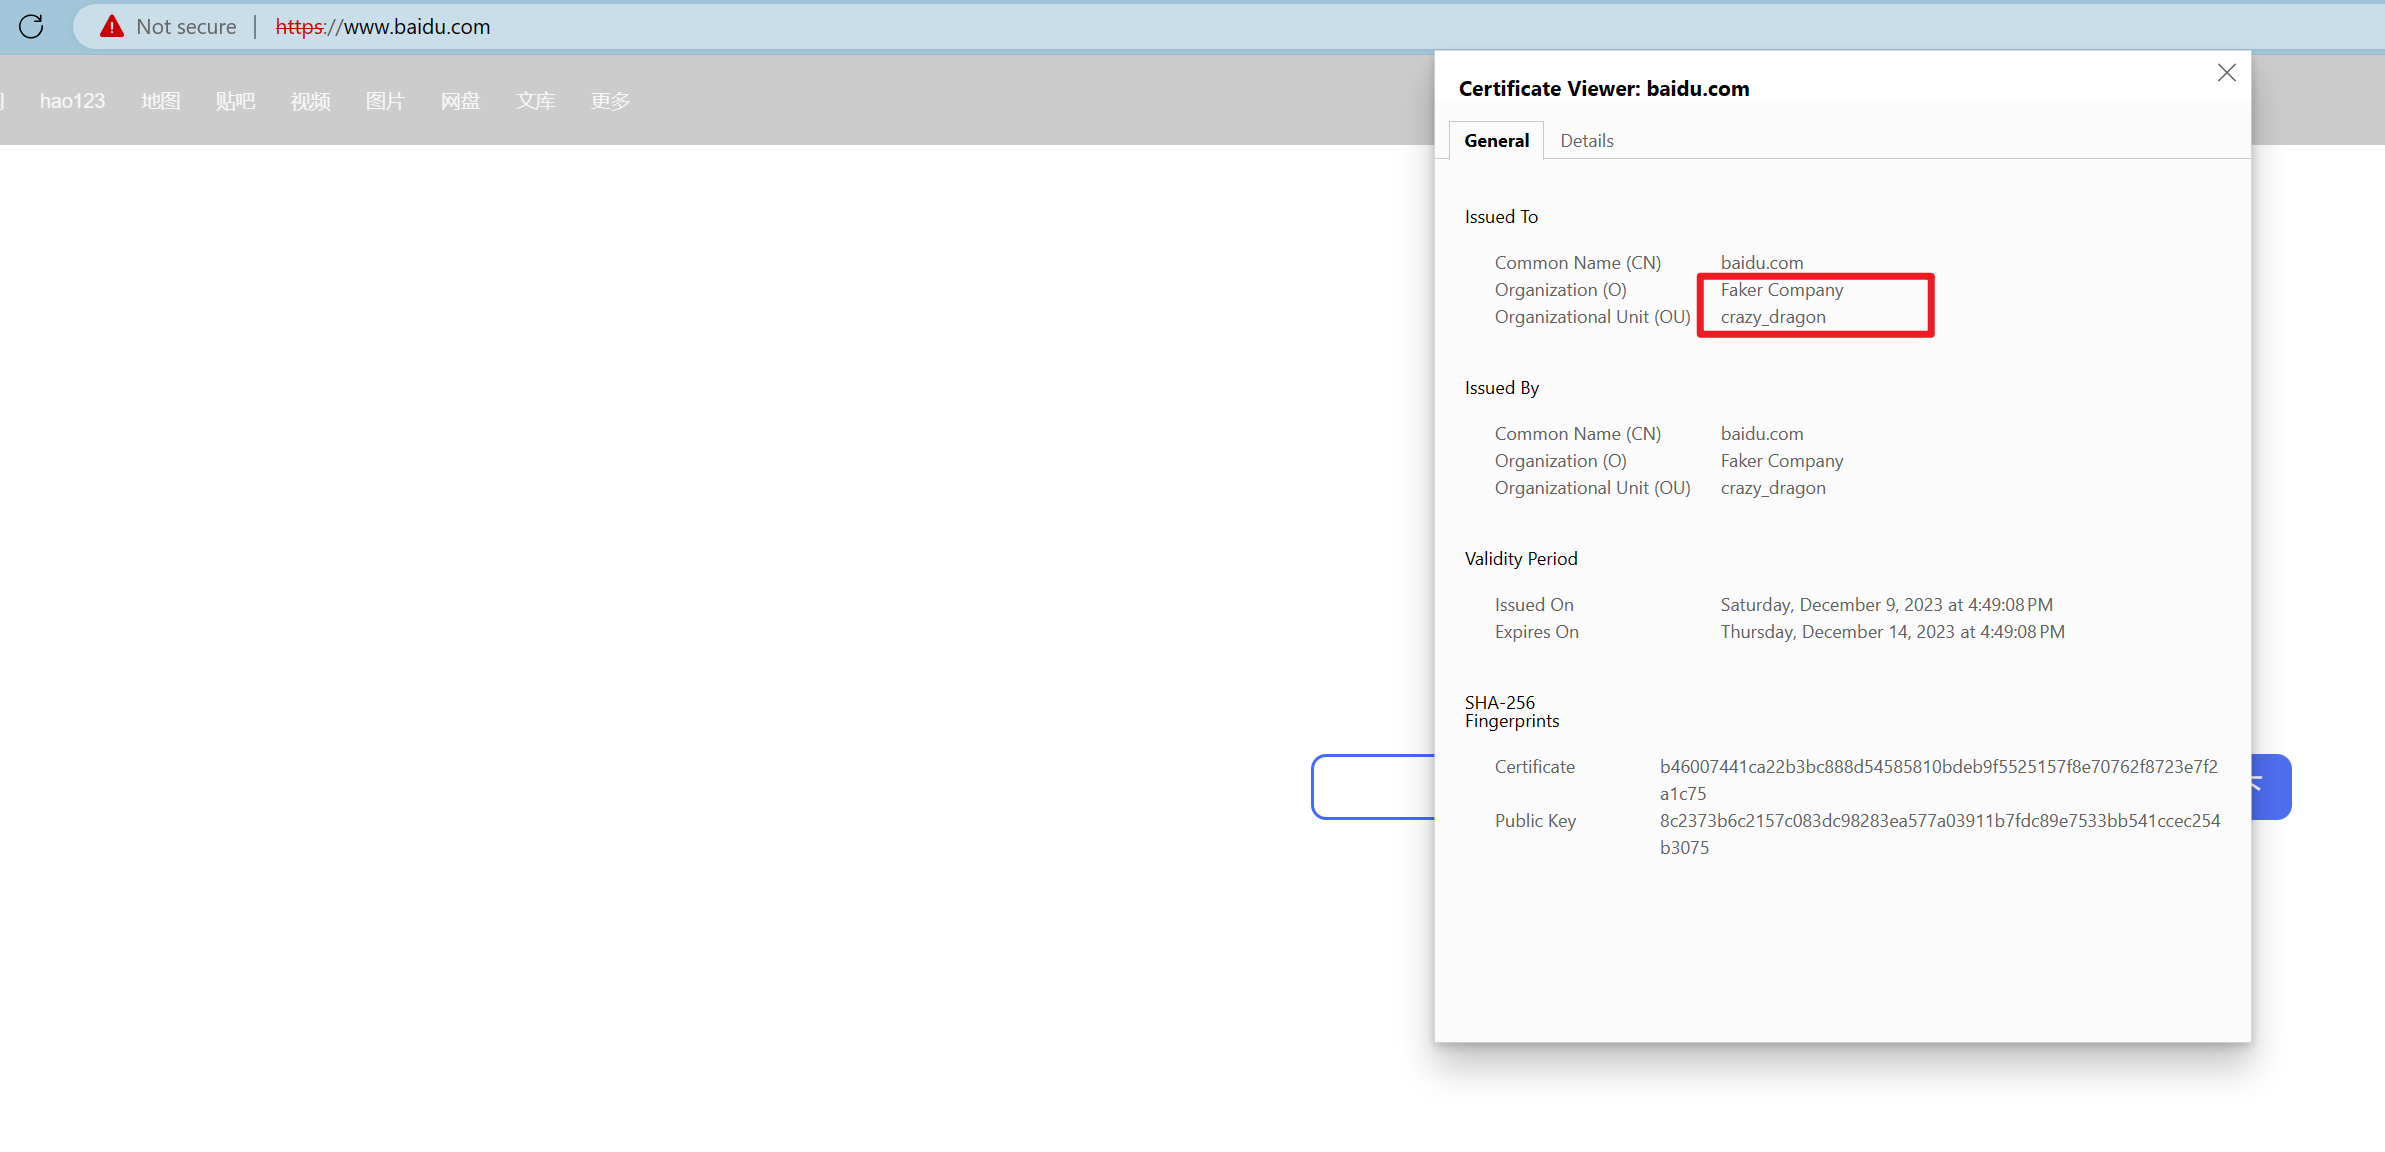Click the Issued By section heading
This screenshot has width=2385, height=1152.
click(x=1502, y=388)
